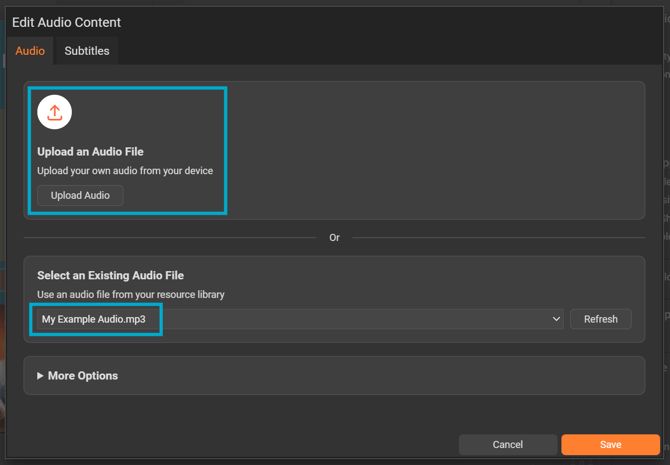This screenshot has height=465, width=670.
Task: Click 'Upload your own audio from your device' text
Action: (x=125, y=171)
